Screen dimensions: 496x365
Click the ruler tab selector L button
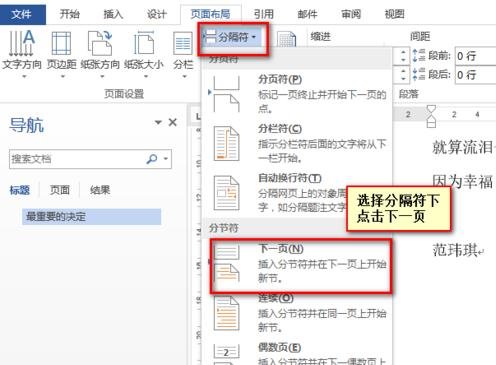point(198,116)
